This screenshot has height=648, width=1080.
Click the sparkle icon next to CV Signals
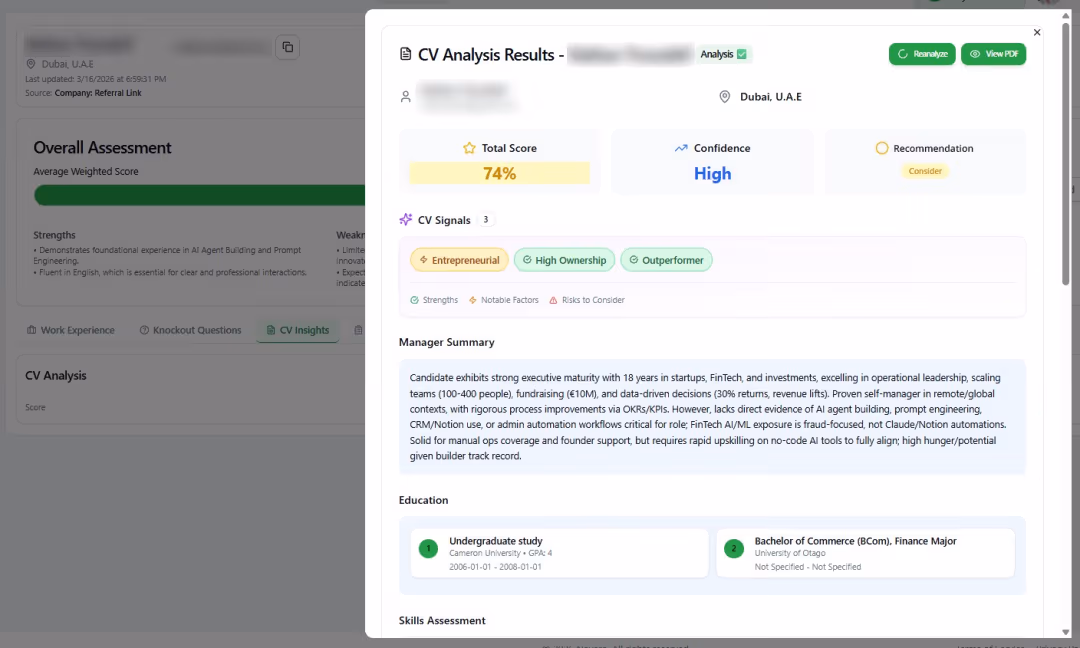coord(406,219)
